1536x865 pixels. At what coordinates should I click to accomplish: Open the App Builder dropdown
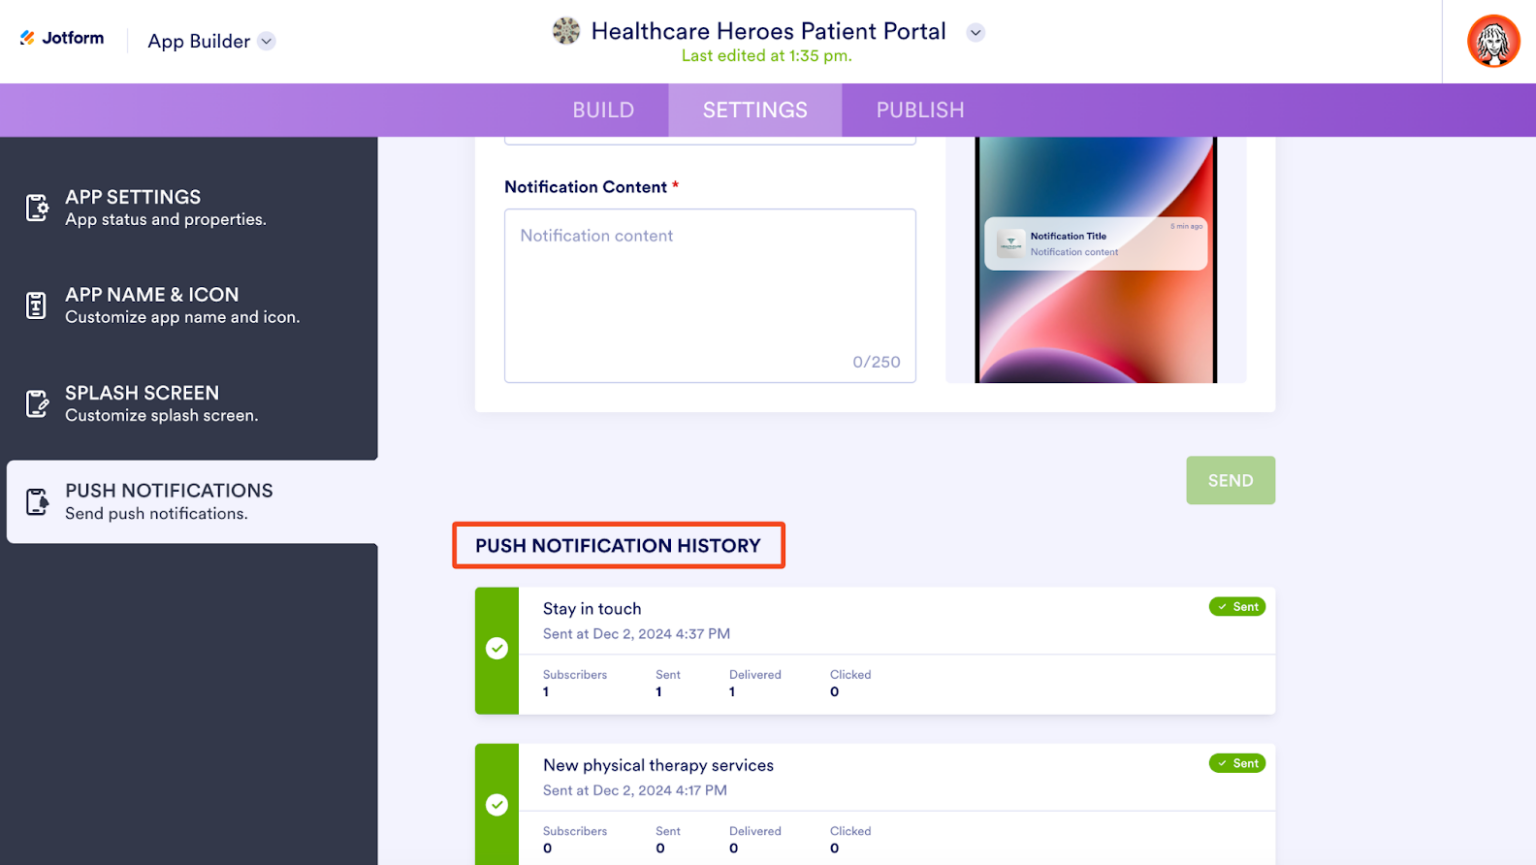click(x=265, y=41)
